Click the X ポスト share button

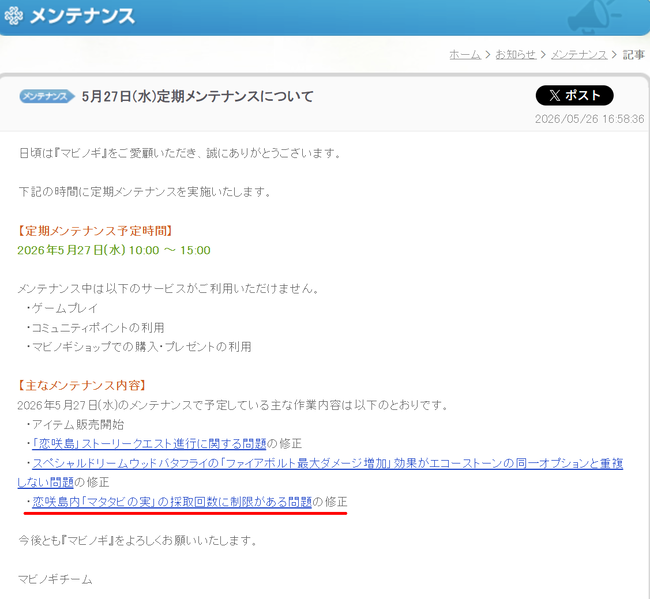574,96
